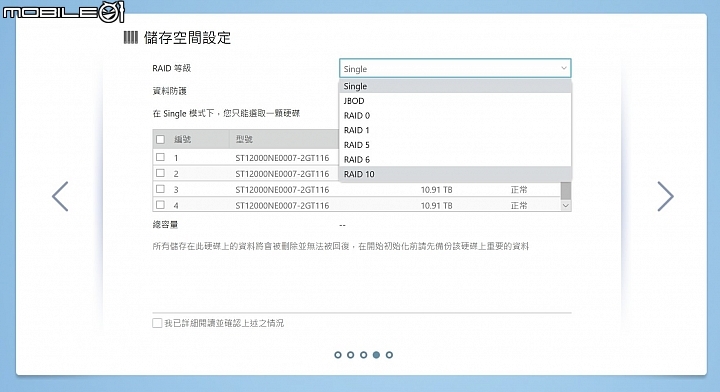
Task: Click model name in disk 4 row
Action: (282, 206)
